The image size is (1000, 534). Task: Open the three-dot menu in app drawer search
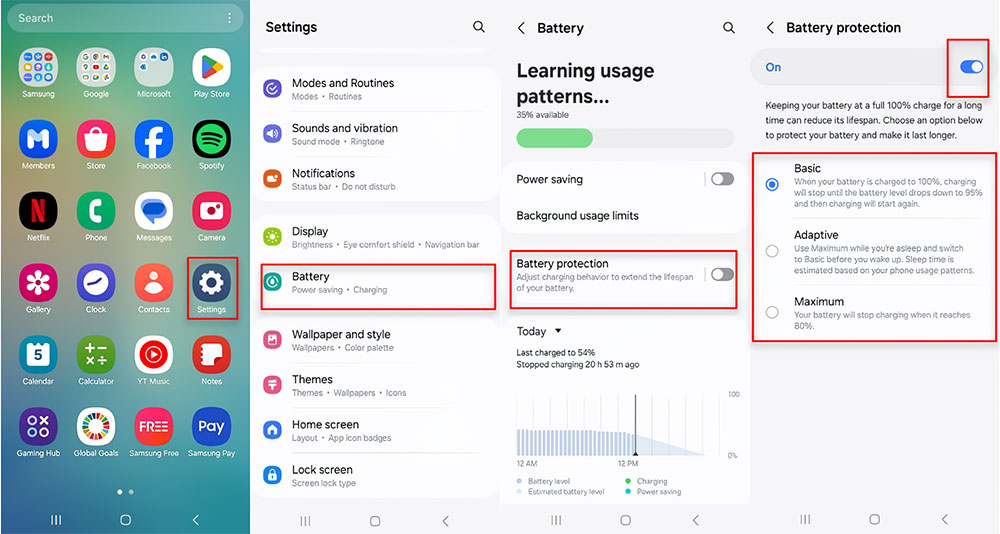pyautogui.click(x=230, y=18)
